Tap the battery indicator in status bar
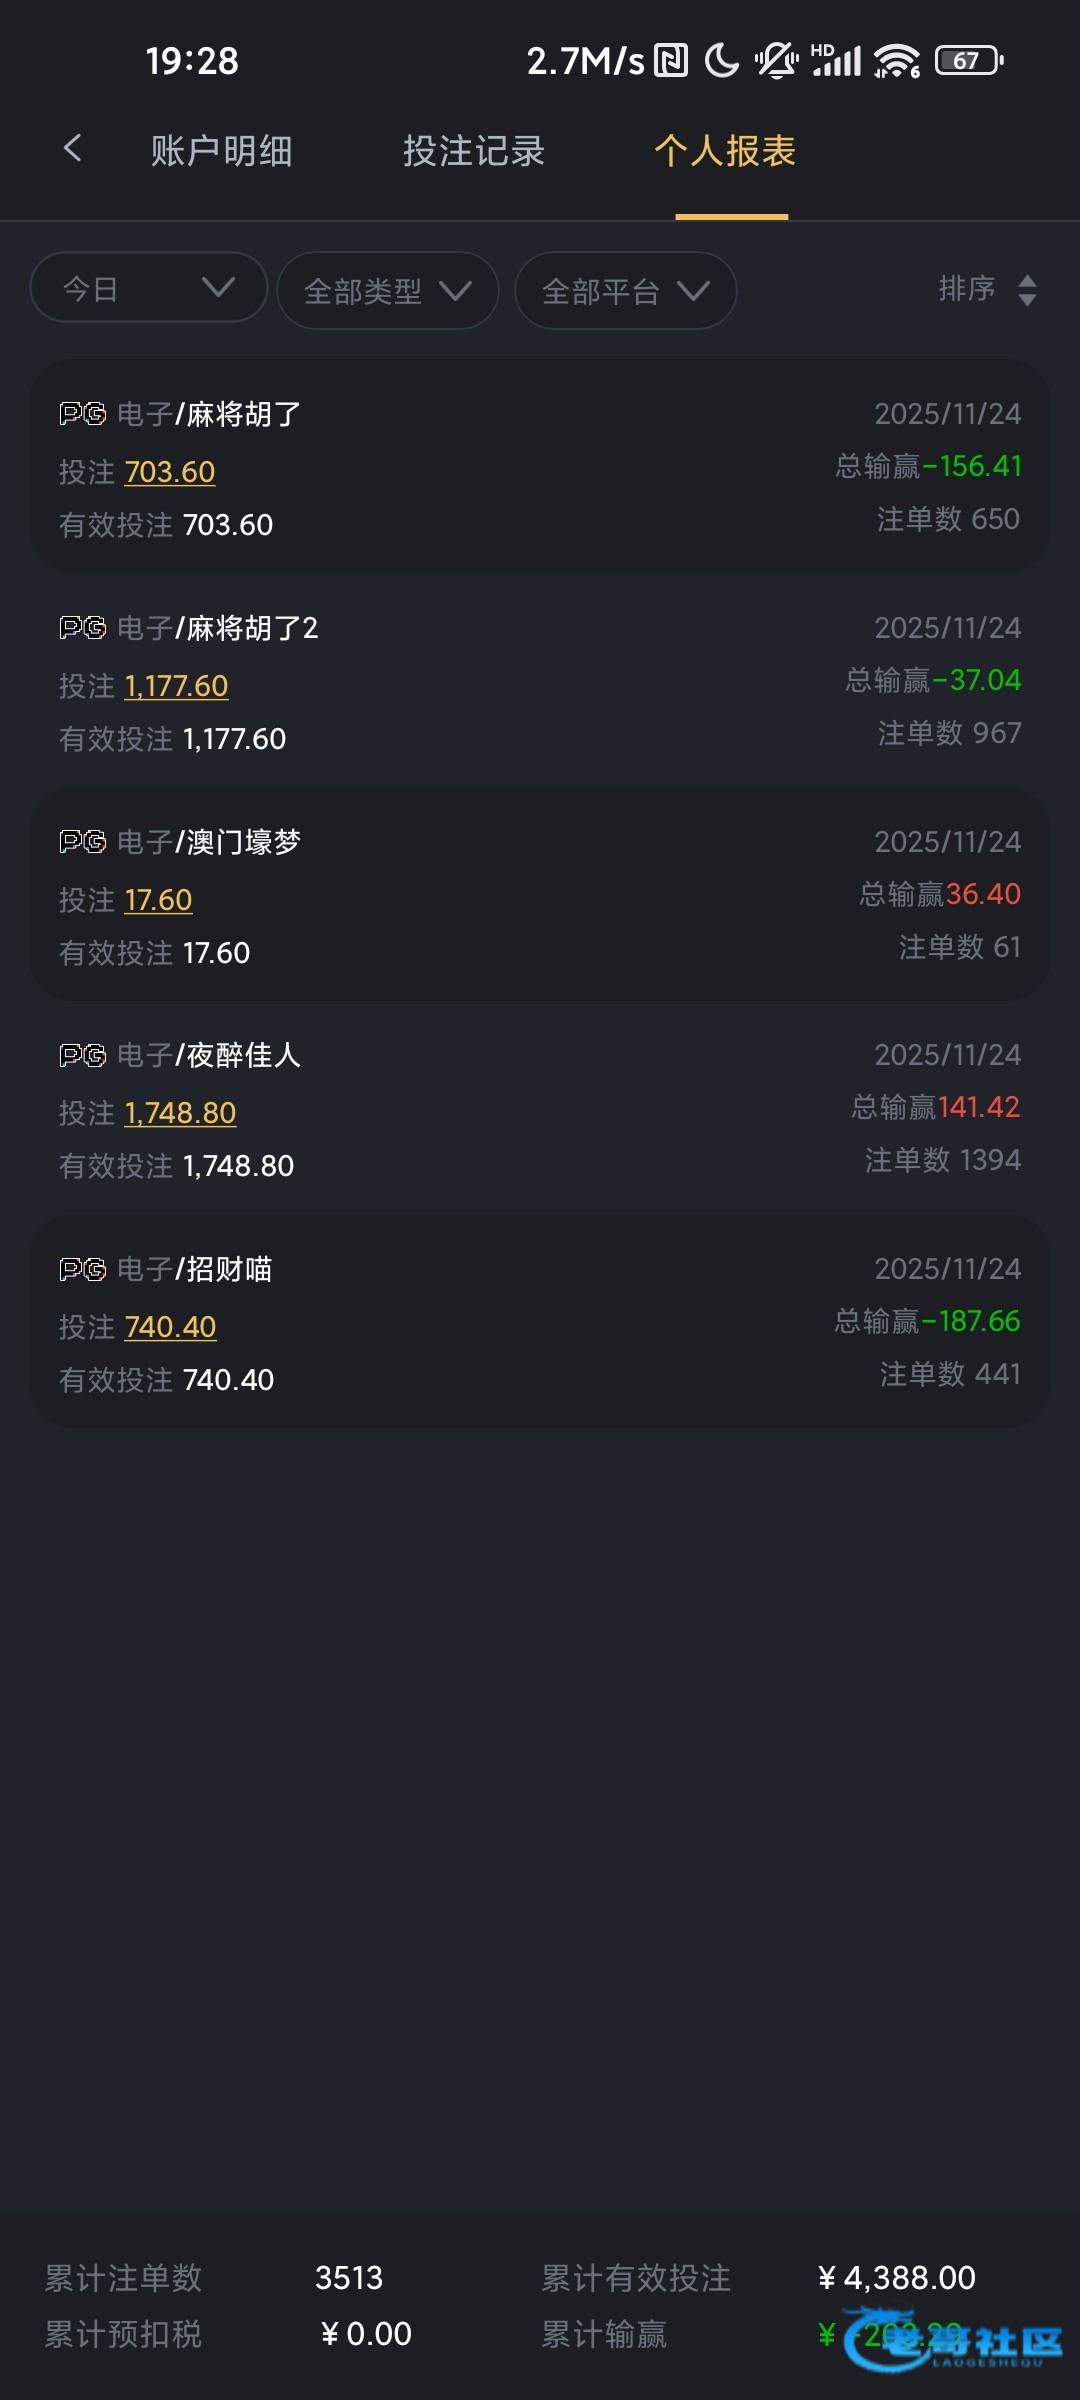 click(968, 61)
